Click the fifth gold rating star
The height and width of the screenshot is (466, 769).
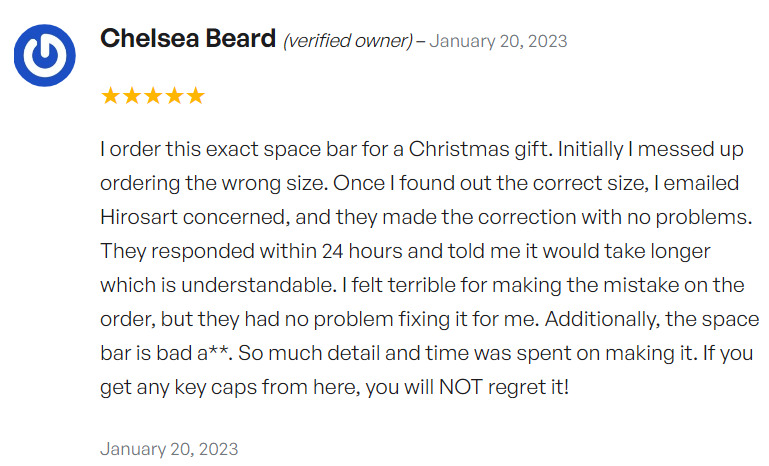(195, 96)
